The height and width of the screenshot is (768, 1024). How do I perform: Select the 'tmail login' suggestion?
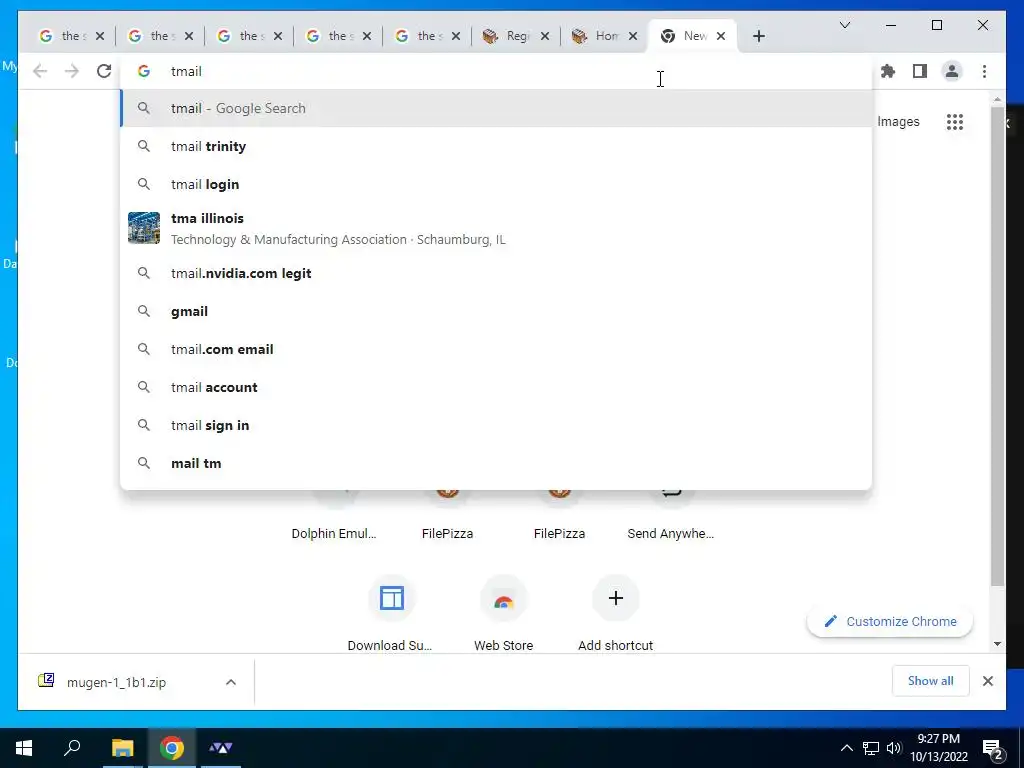(x=496, y=184)
